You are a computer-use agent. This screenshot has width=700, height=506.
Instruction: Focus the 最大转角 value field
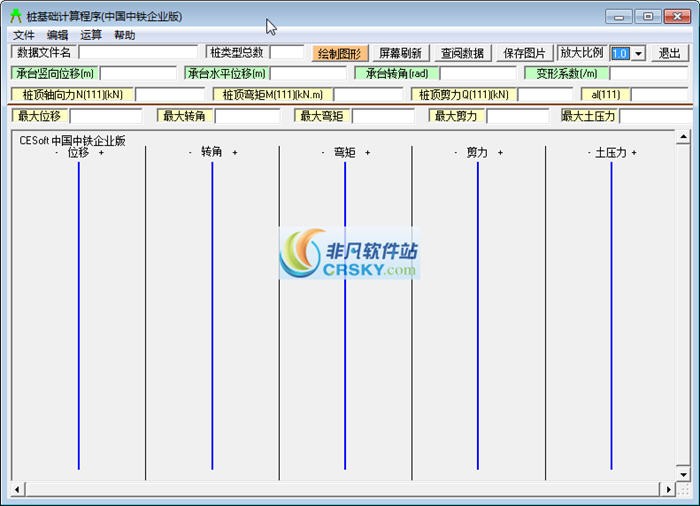247,116
